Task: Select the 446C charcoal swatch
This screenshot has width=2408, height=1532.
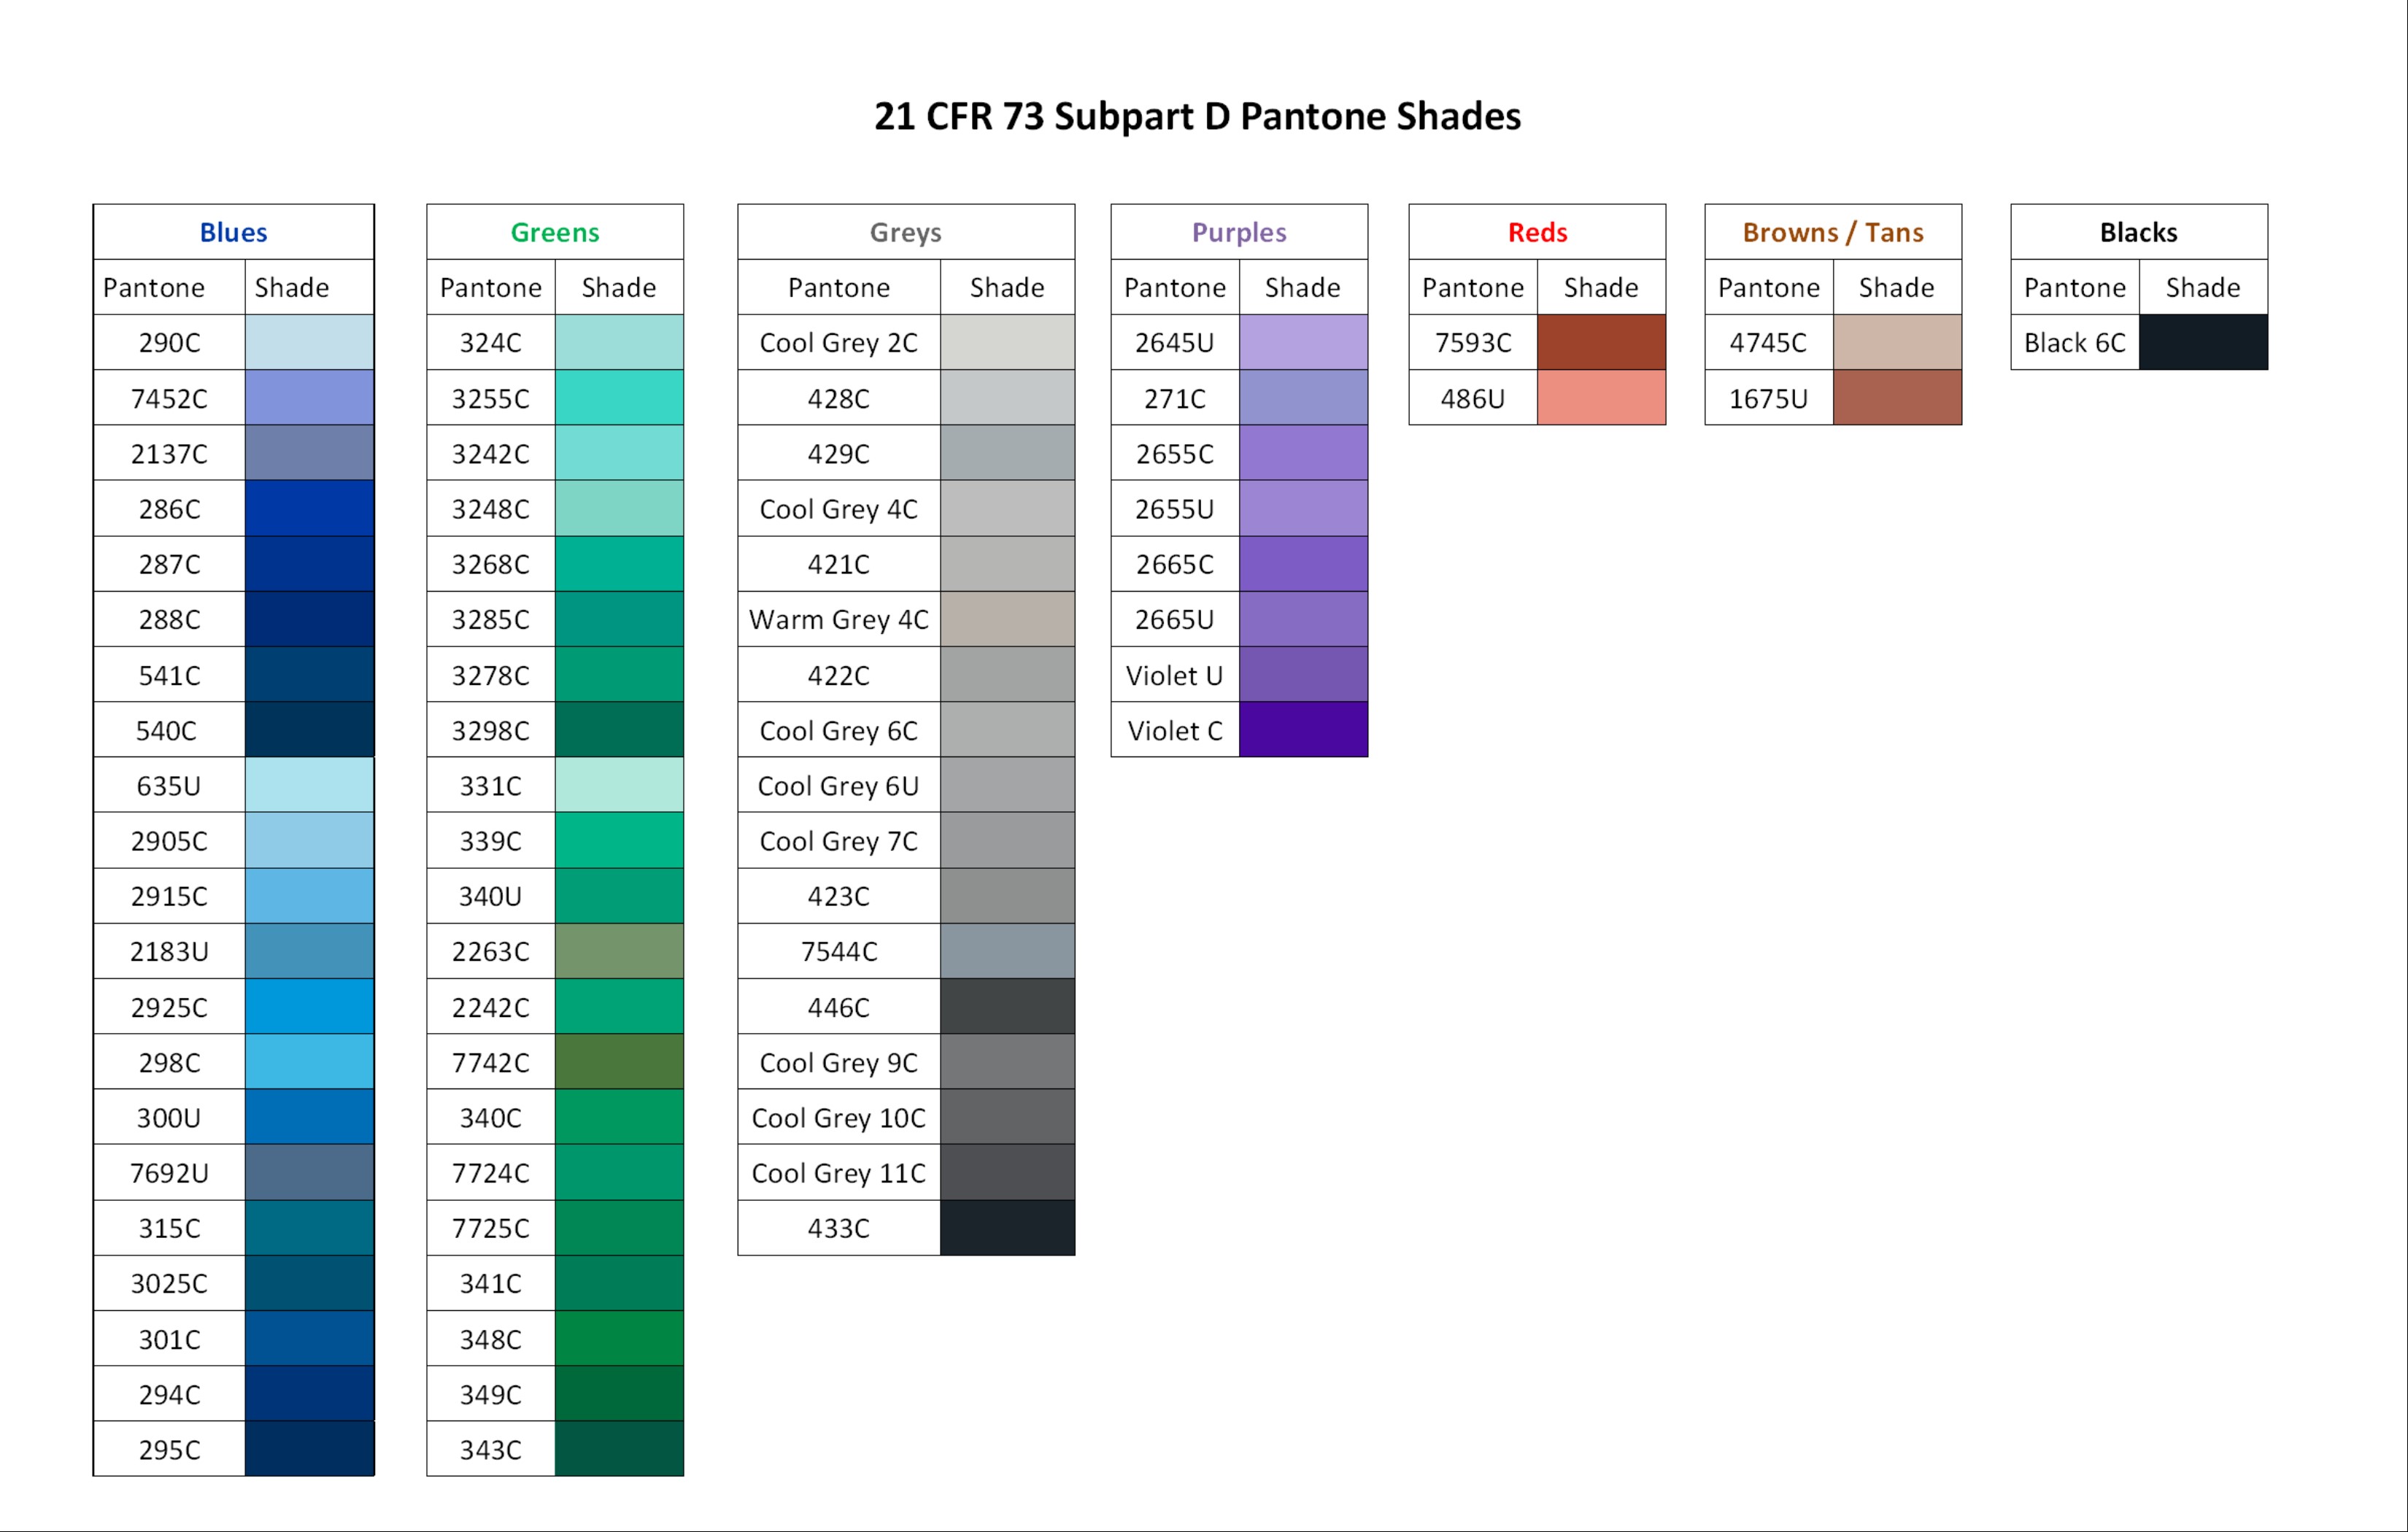Action: click(1007, 1006)
